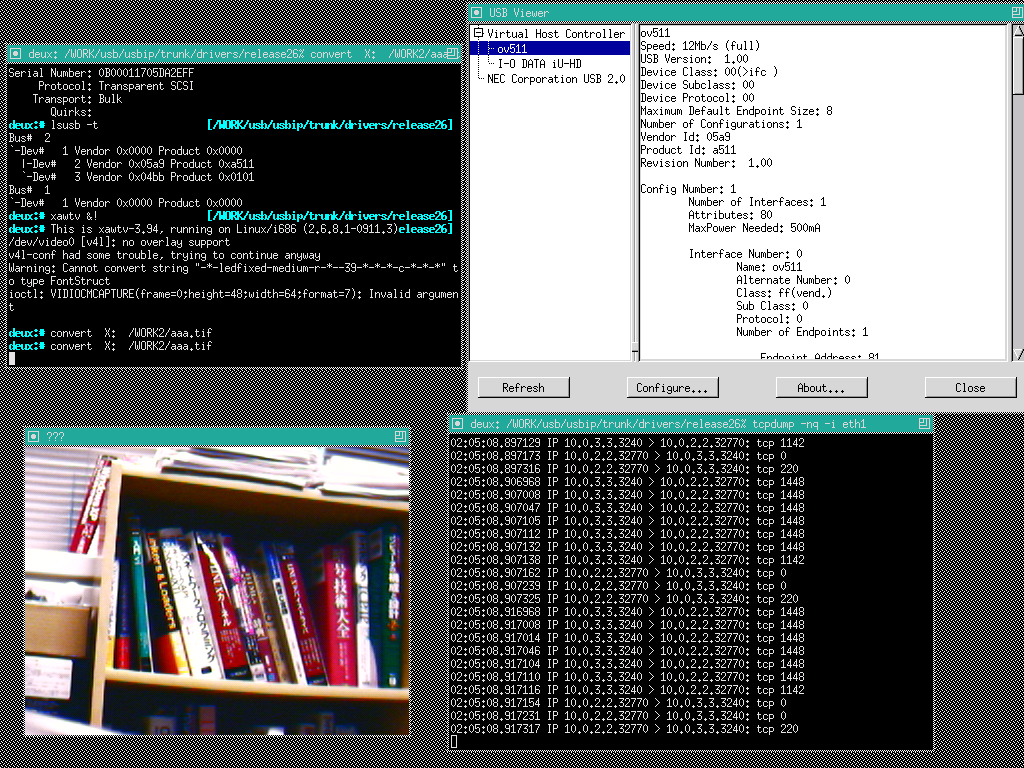Open the webcam '???' window menu icon
This screenshot has height=768, width=1024.
pyautogui.click(x=33, y=436)
